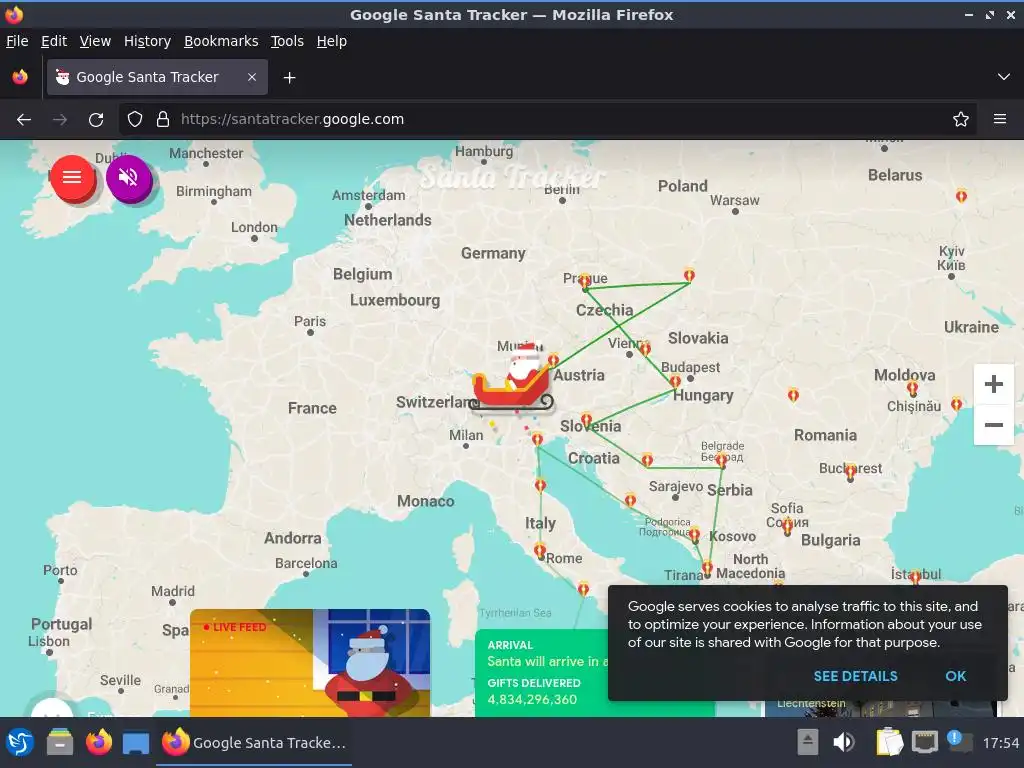Image resolution: width=1024 pixels, height=768 pixels.
Task: Open the taskbar application launcher menu
Action: tap(20, 743)
